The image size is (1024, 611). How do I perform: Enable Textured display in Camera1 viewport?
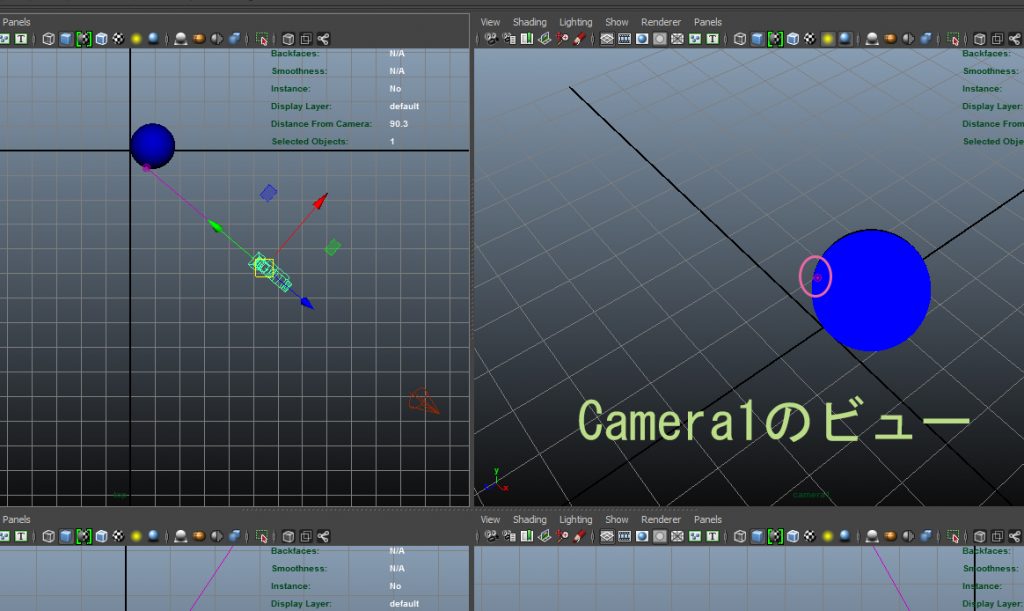coord(810,39)
